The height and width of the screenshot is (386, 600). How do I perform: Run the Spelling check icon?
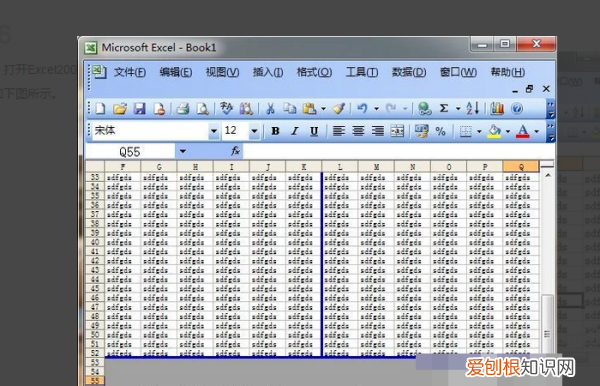click(227, 109)
